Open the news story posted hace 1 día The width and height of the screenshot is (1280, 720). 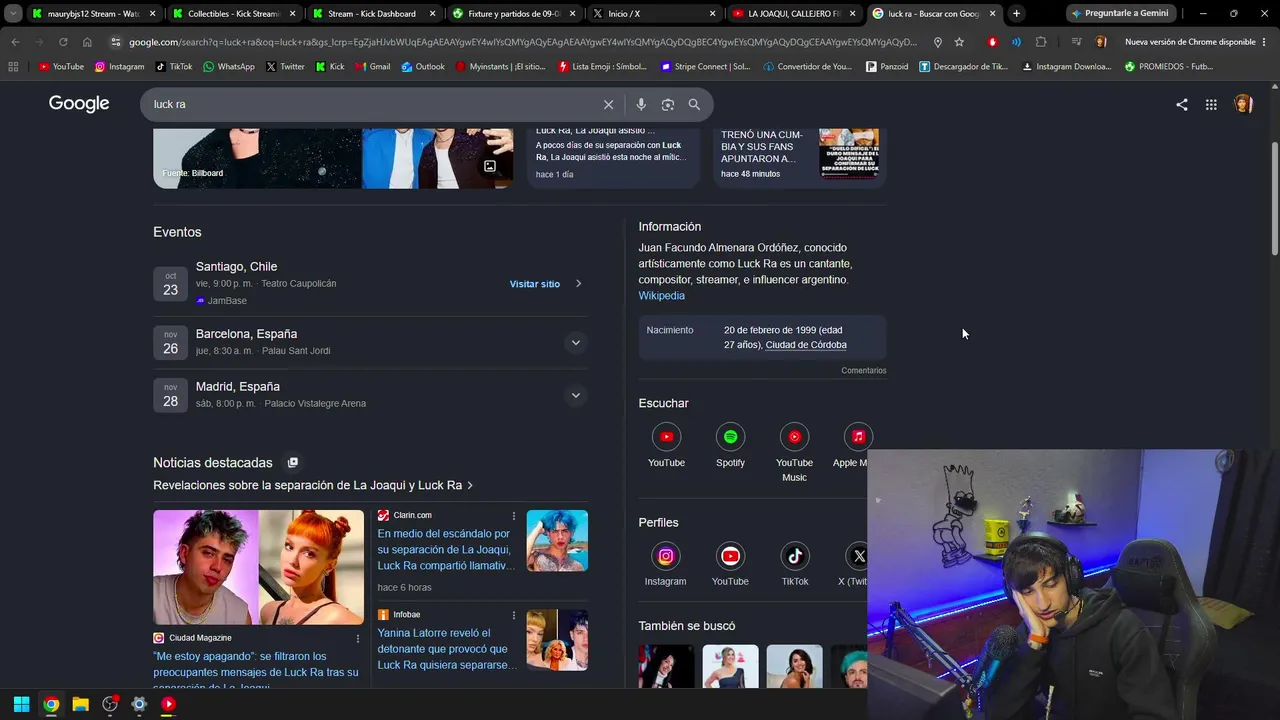(x=613, y=158)
